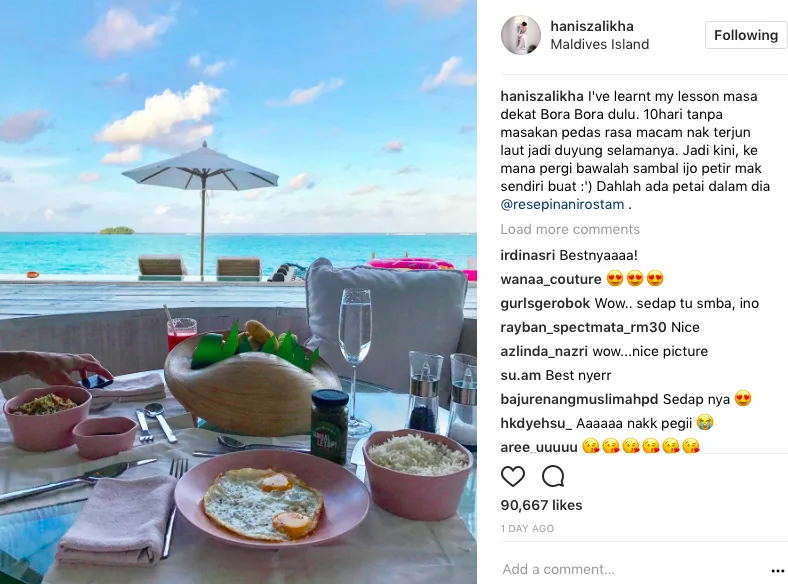Open irdinasri commenter profile
The width and height of the screenshot is (788, 584).
(528, 255)
